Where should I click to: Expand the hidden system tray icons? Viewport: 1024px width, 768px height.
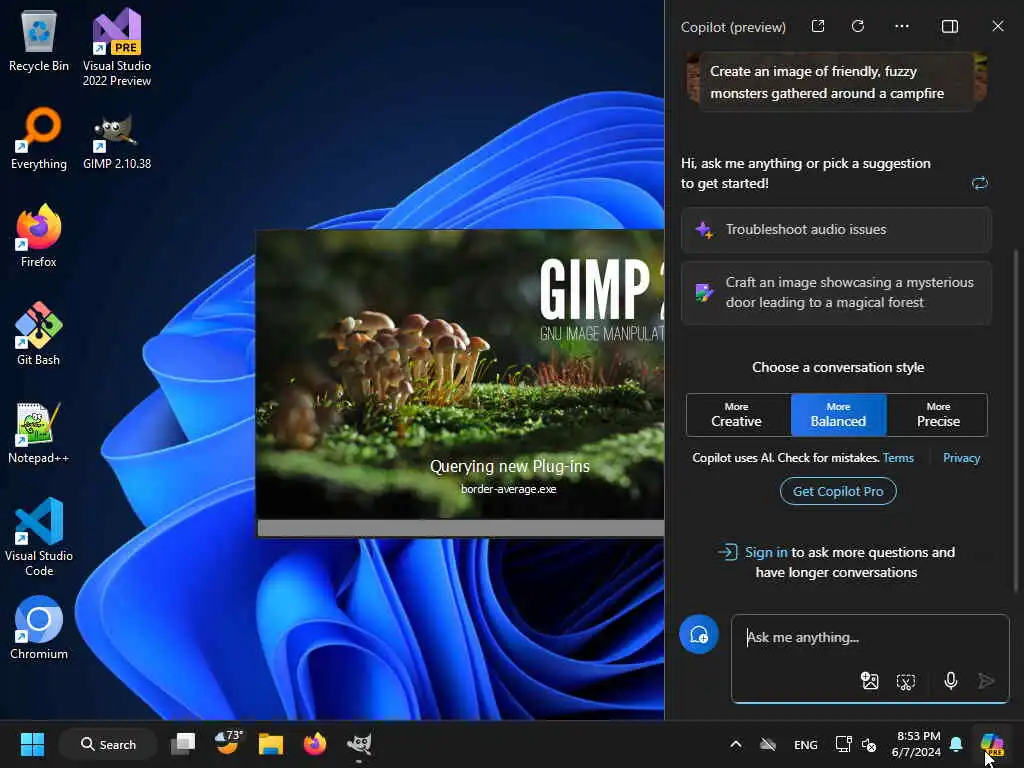tap(735, 744)
